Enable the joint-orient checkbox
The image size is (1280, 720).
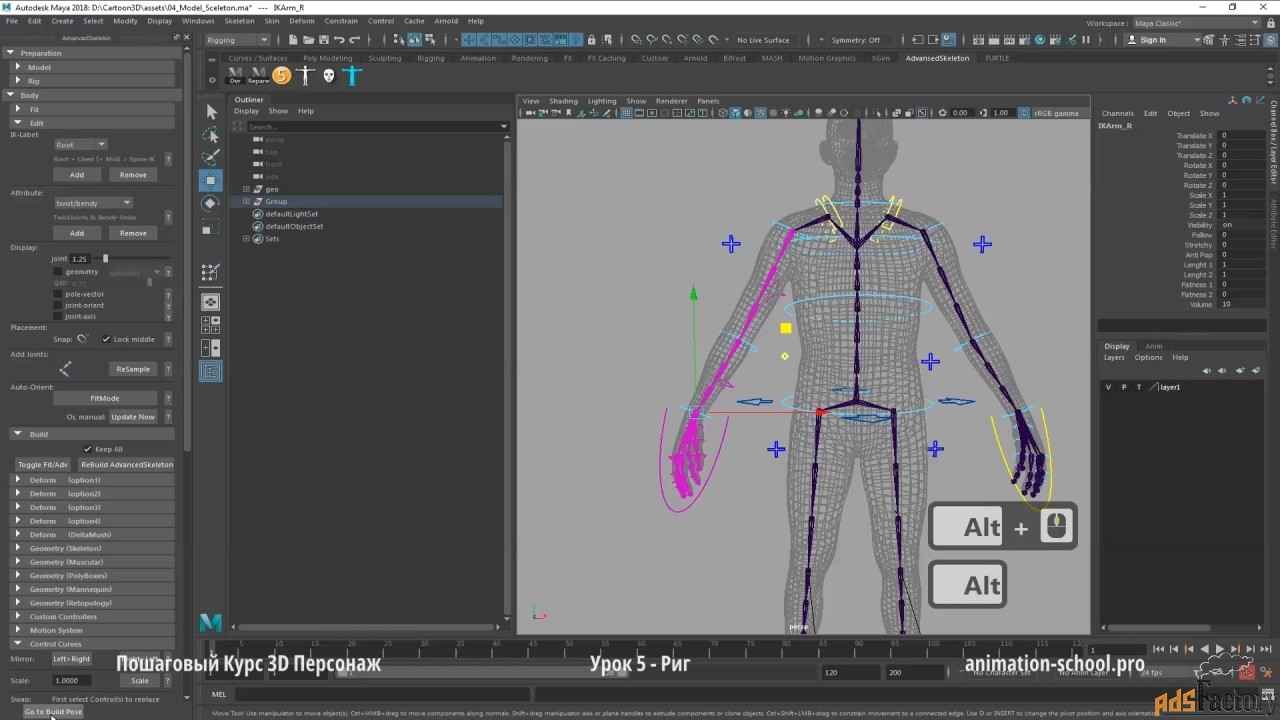pos(58,305)
